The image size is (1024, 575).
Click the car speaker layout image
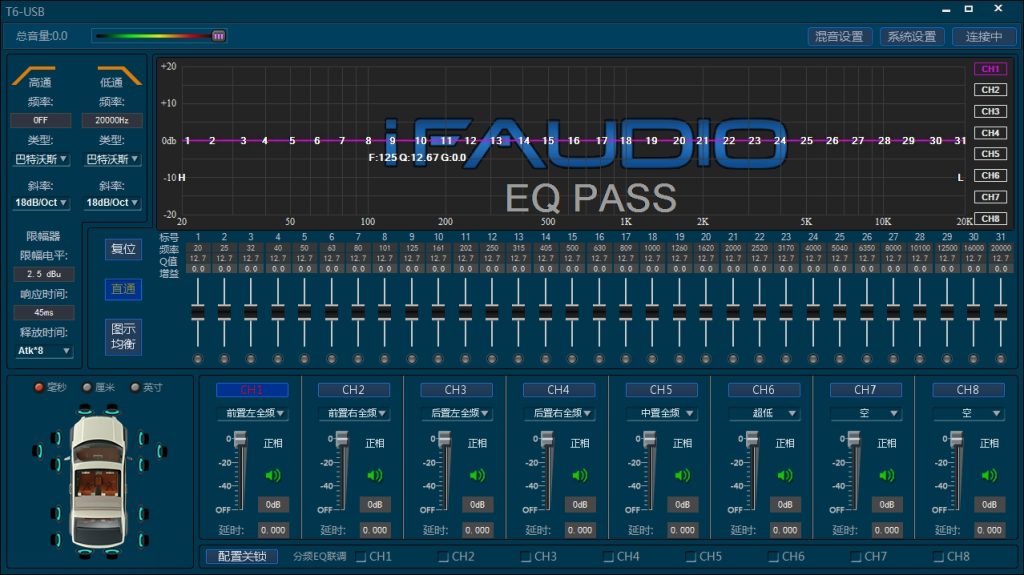click(99, 482)
